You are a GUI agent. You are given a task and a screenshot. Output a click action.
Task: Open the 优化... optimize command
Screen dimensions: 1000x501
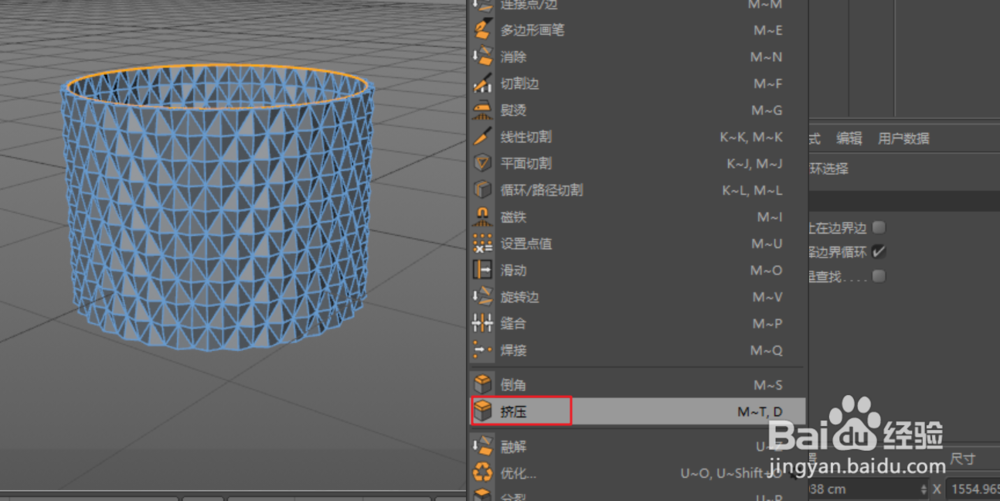[x=638, y=473]
